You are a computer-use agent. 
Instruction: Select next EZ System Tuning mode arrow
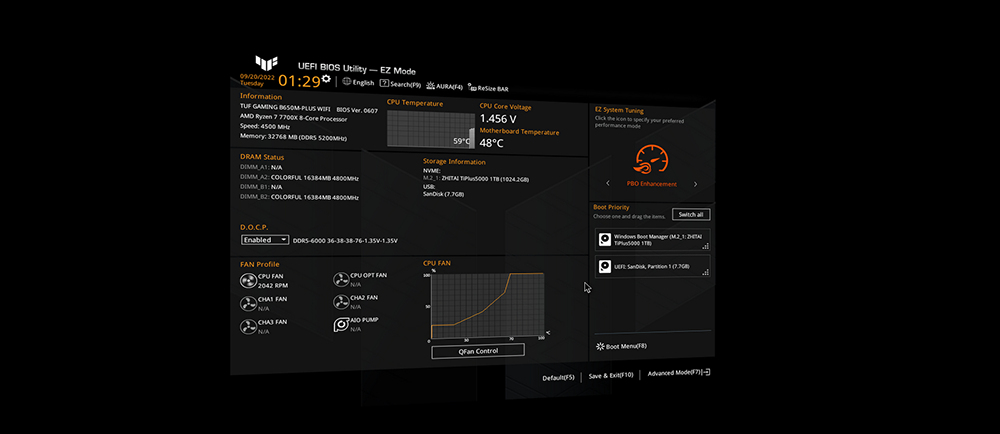(695, 184)
